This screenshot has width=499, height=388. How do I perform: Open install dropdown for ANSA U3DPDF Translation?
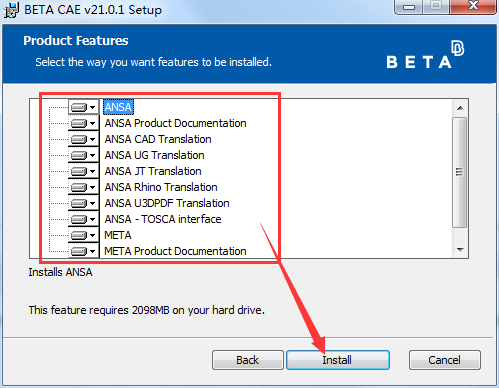[84, 203]
